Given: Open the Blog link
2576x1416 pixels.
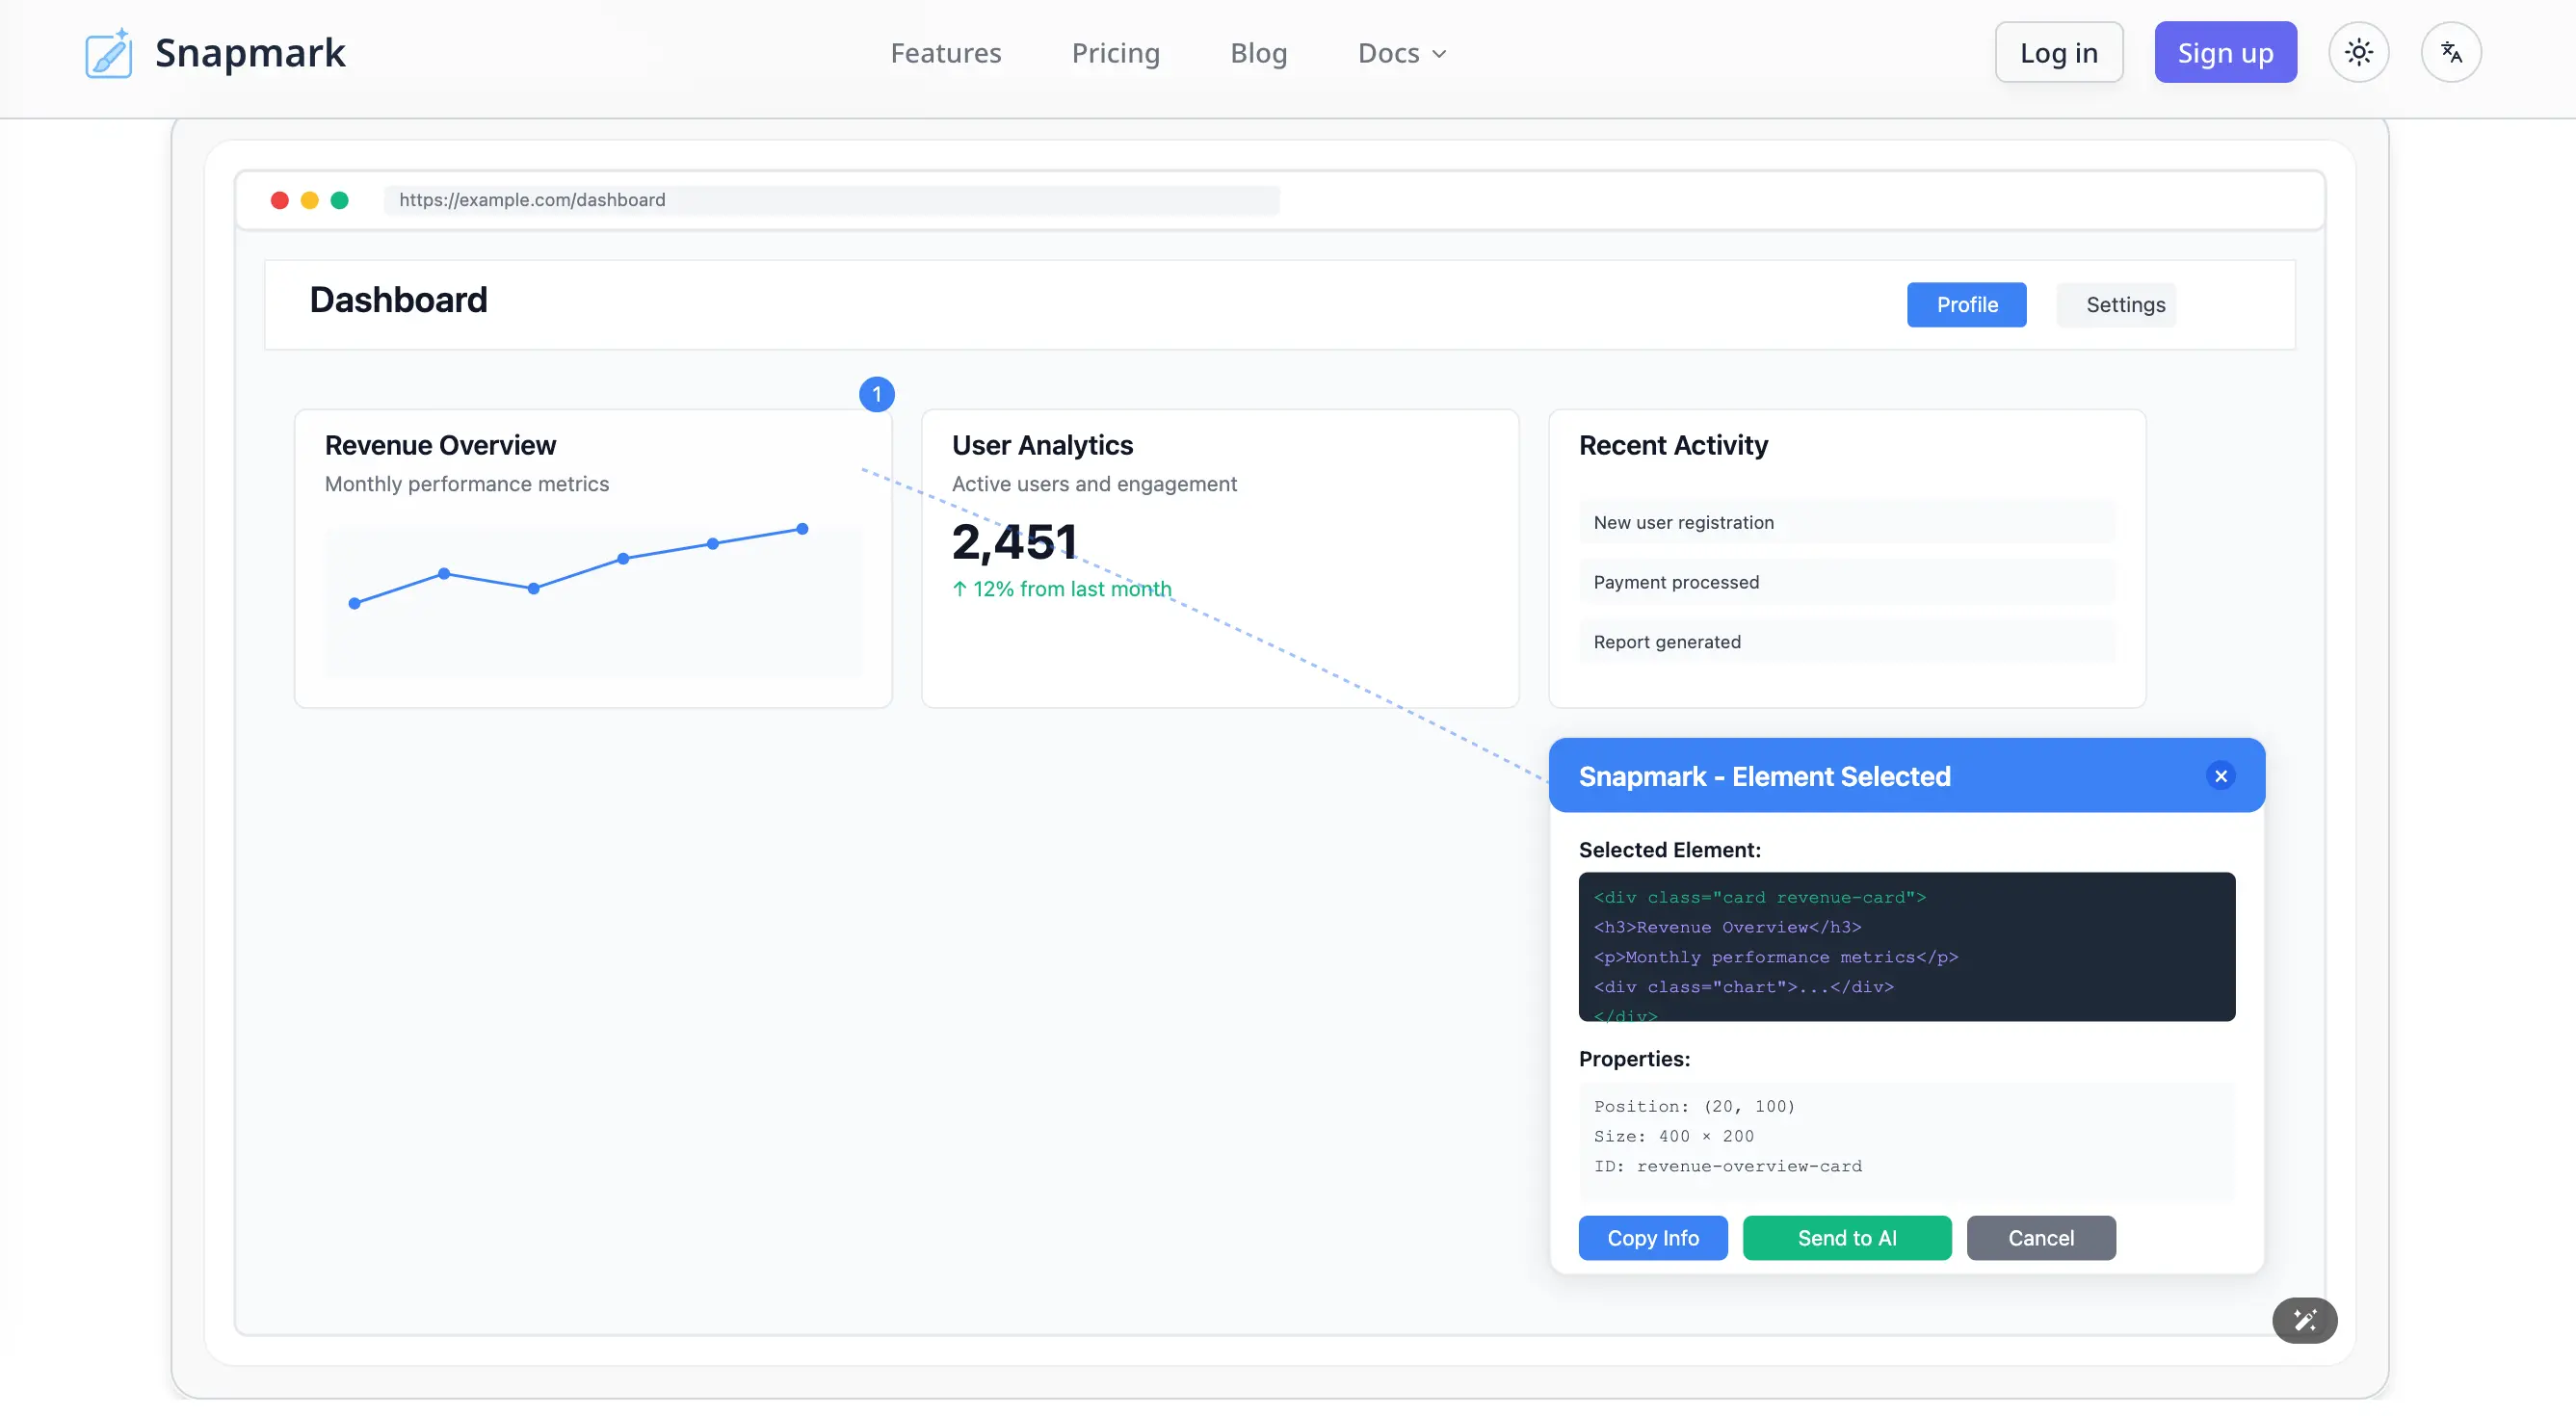Looking at the screenshot, I should (x=1258, y=53).
